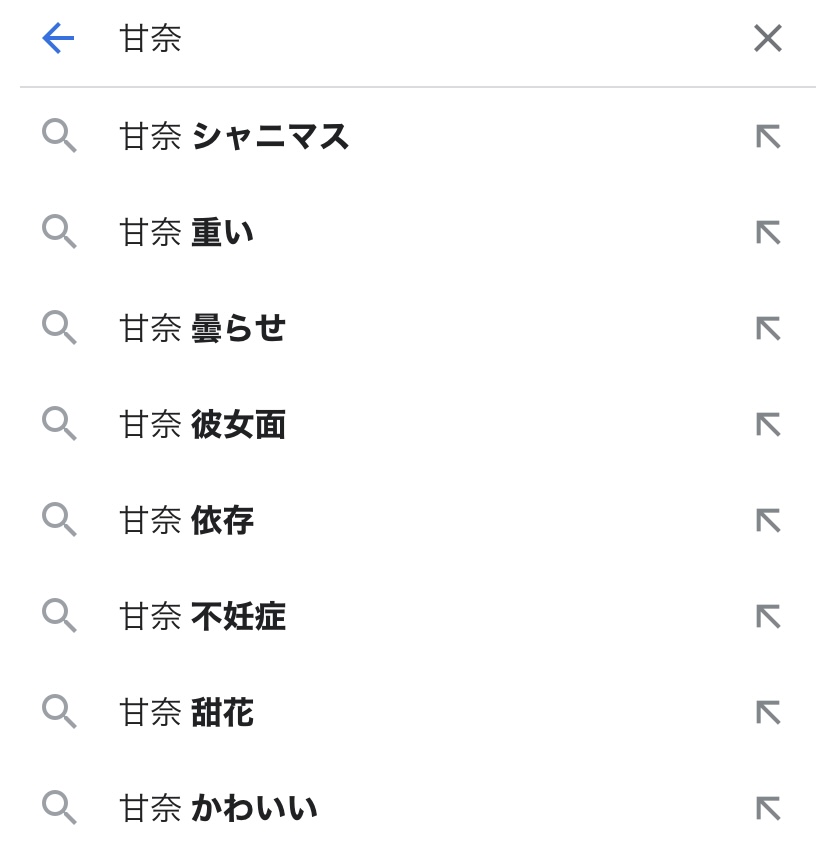
Task: Insert 甘奈 甜花 using arrow icon
Action: pos(768,713)
